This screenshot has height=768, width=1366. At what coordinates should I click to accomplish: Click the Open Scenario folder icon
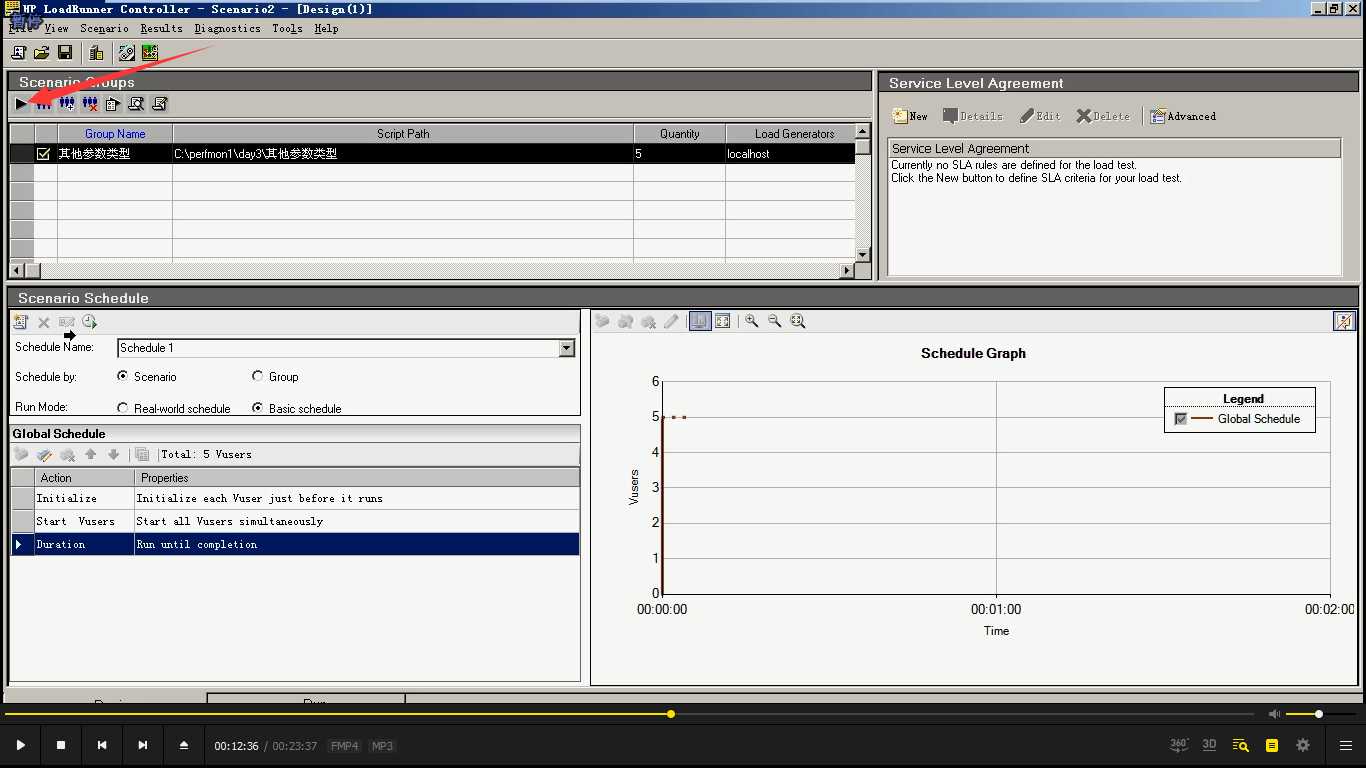coord(42,52)
